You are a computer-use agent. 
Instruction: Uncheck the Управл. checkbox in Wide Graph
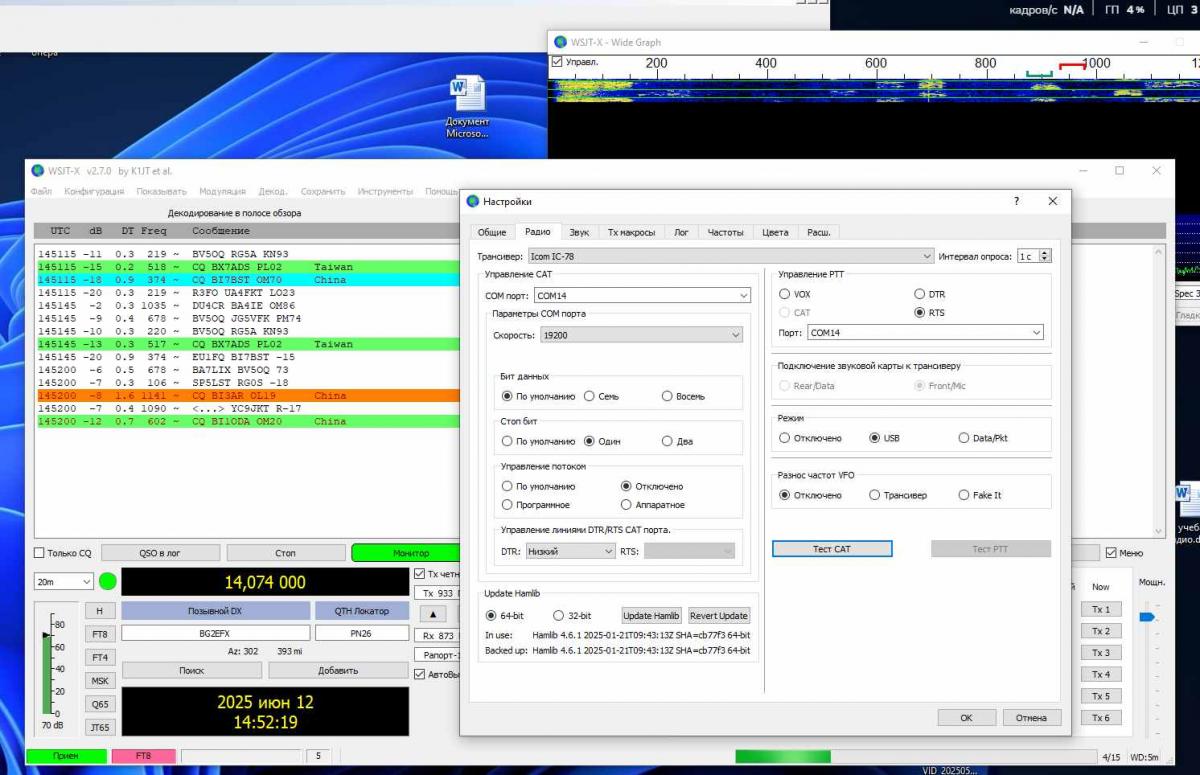[x=557, y=62]
